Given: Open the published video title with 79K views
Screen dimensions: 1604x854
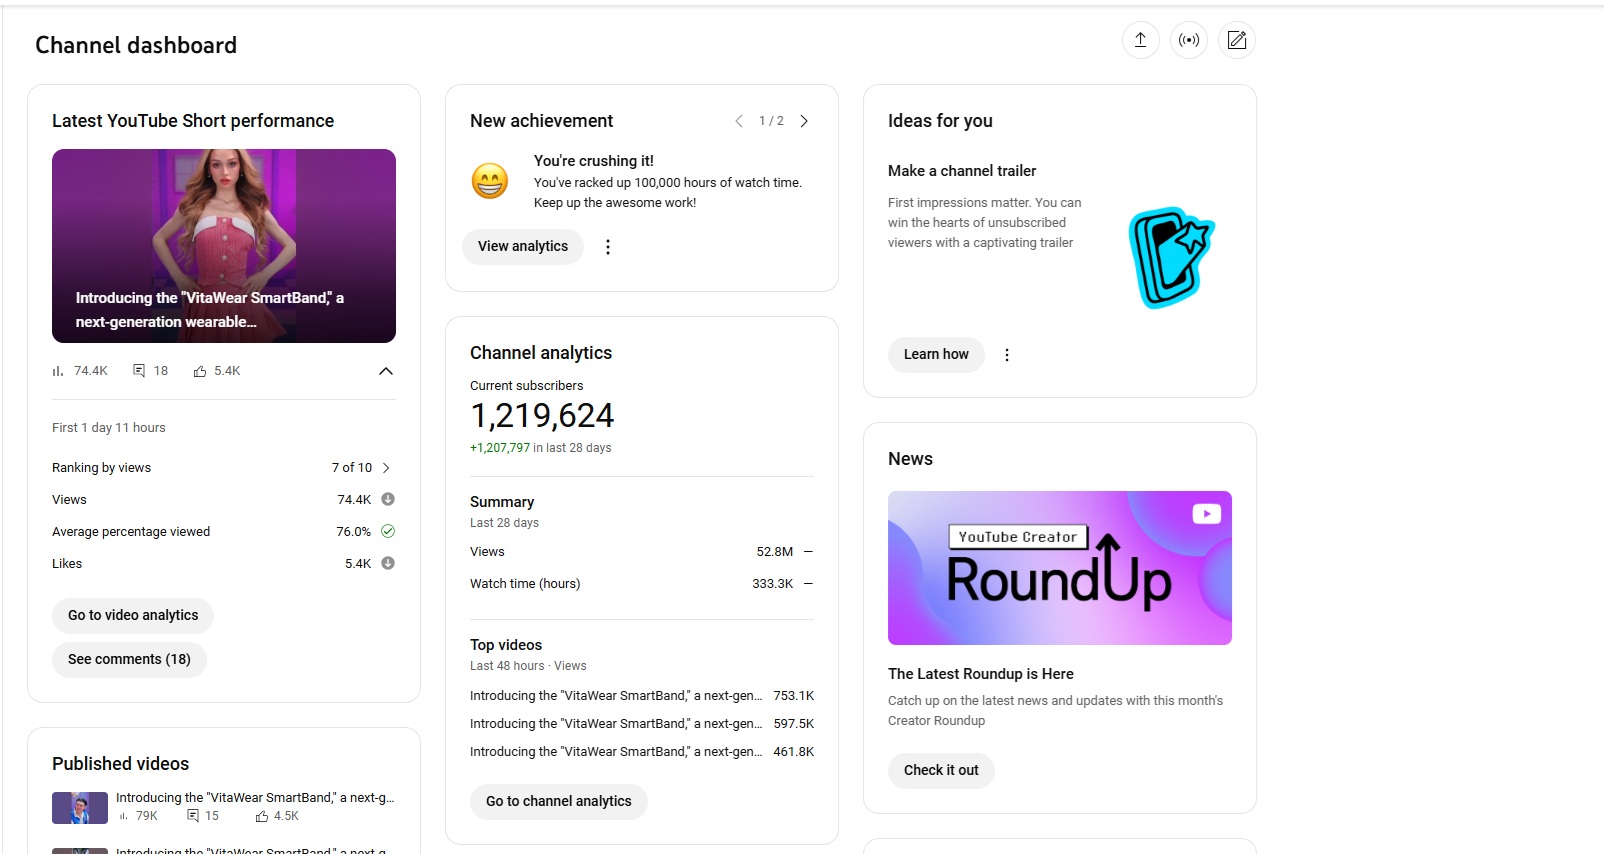Looking at the screenshot, I should click(255, 798).
